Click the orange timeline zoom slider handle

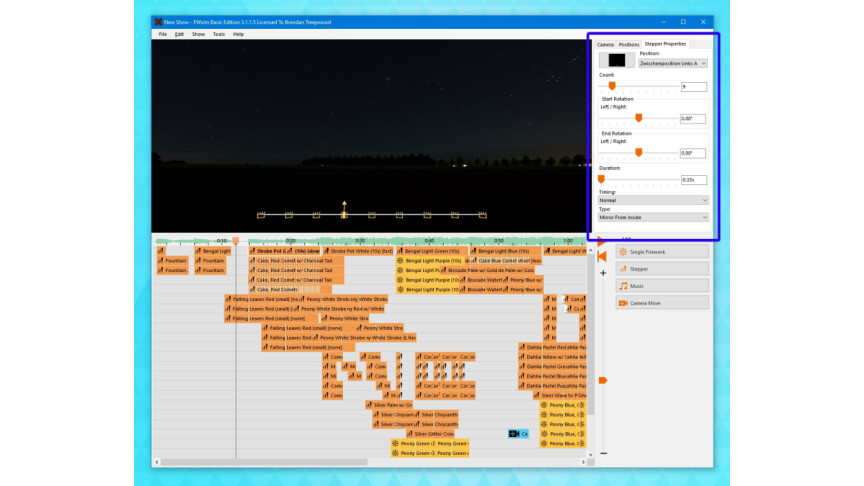coord(603,380)
